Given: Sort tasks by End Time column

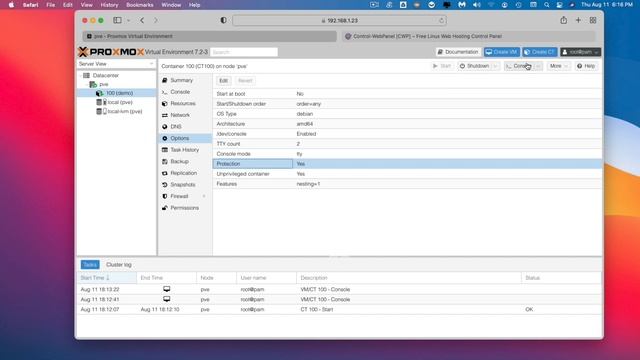Looking at the screenshot, I should [167, 278].
